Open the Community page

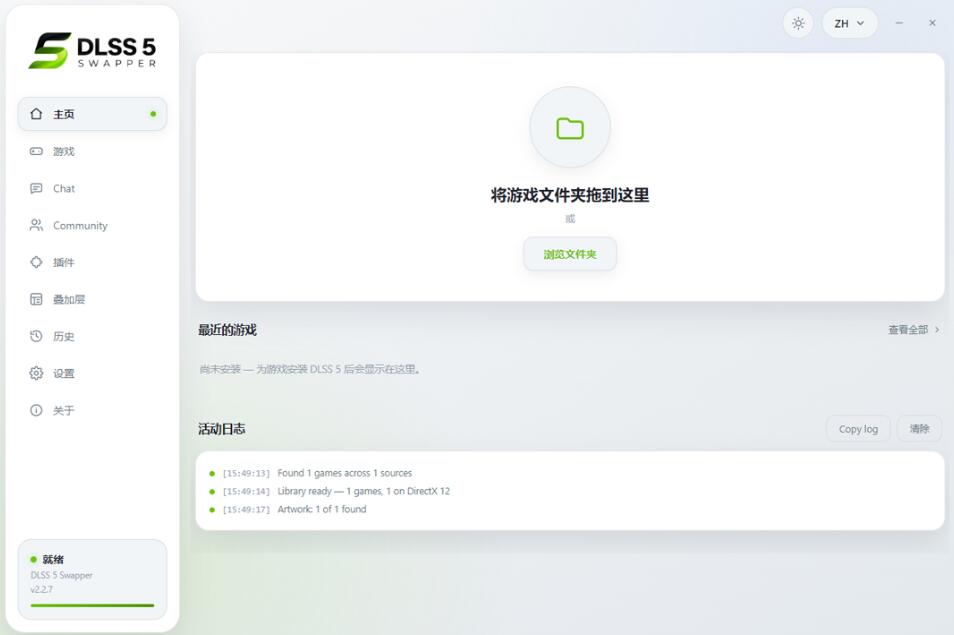[92, 225]
